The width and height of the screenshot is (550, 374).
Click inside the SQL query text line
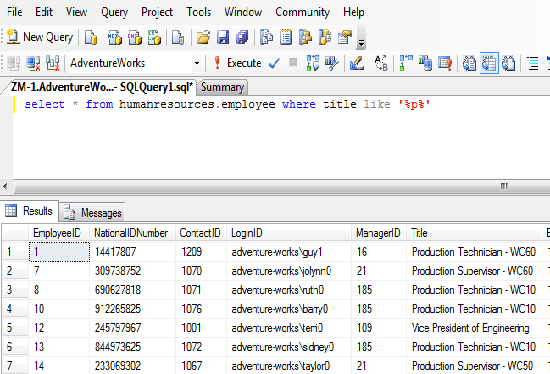[x=227, y=105]
